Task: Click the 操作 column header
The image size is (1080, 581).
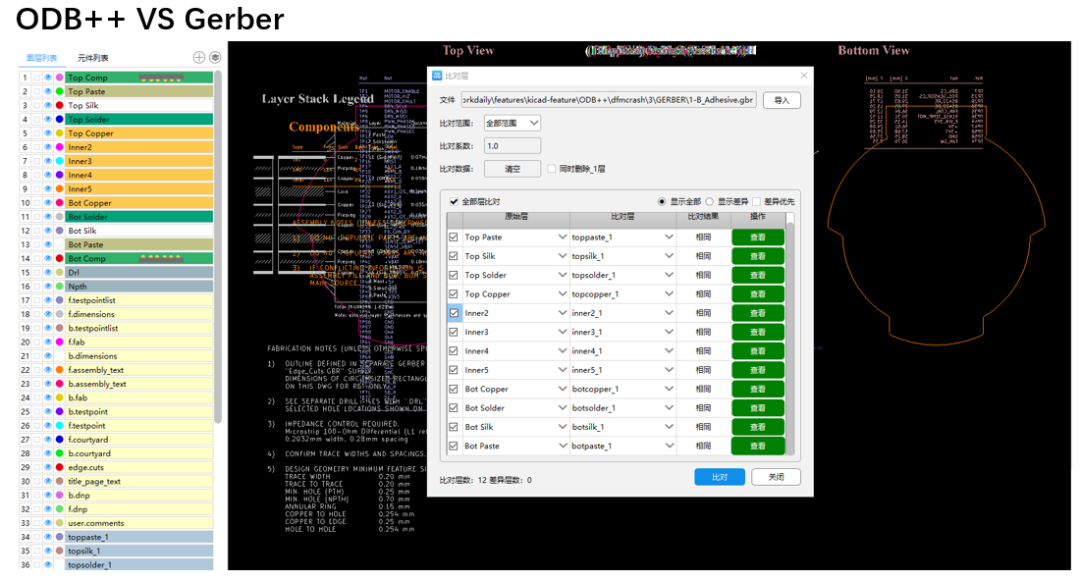Action: point(758,217)
